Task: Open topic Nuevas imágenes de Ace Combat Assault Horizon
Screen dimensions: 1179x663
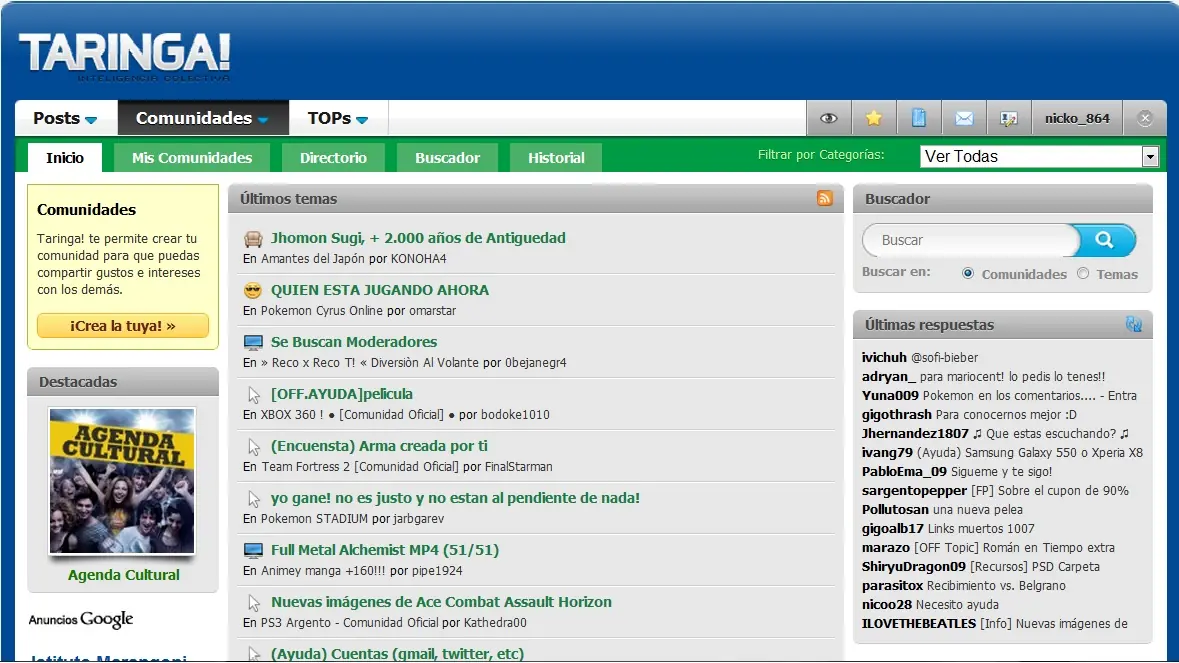Action: (x=441, y=601)
